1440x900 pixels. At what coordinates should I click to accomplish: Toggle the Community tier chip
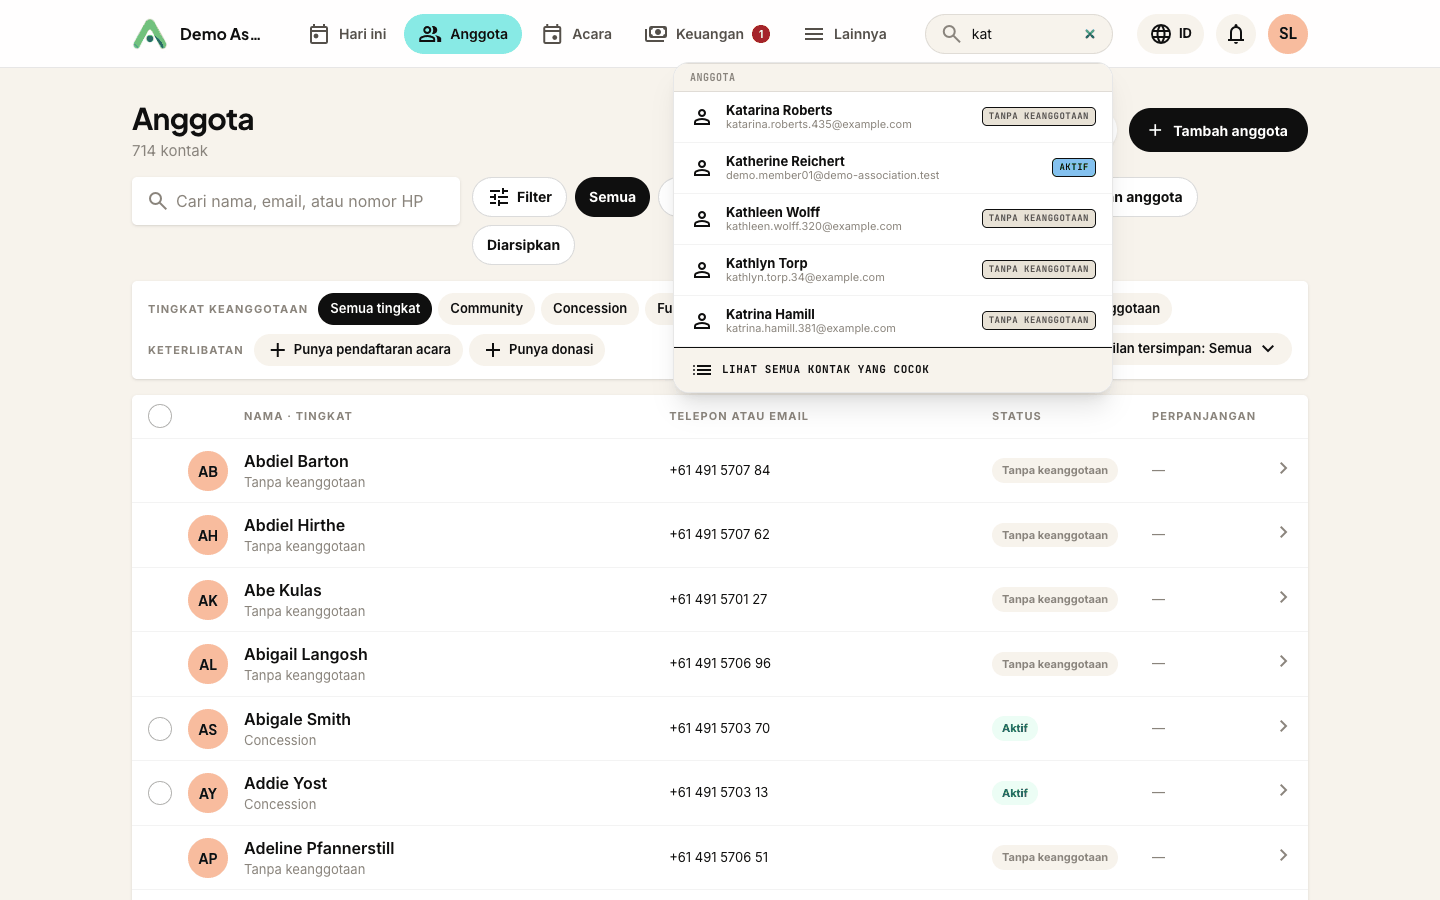486,309
